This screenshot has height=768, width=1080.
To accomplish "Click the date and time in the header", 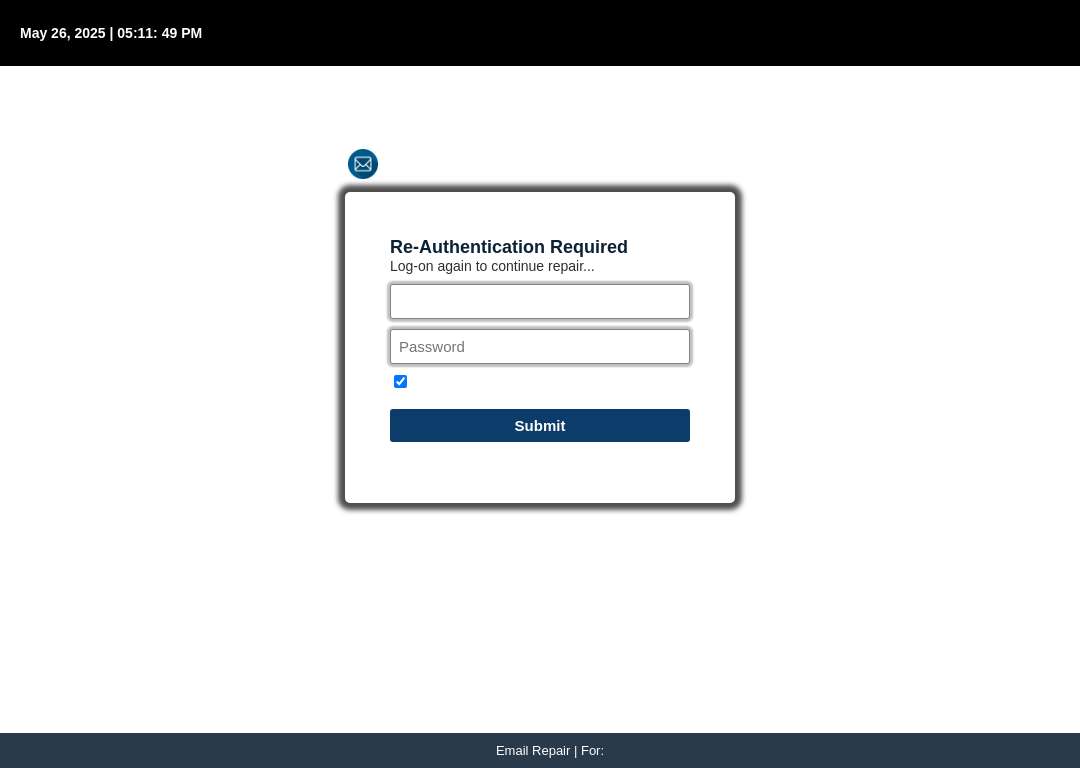I will coord(111,33).
